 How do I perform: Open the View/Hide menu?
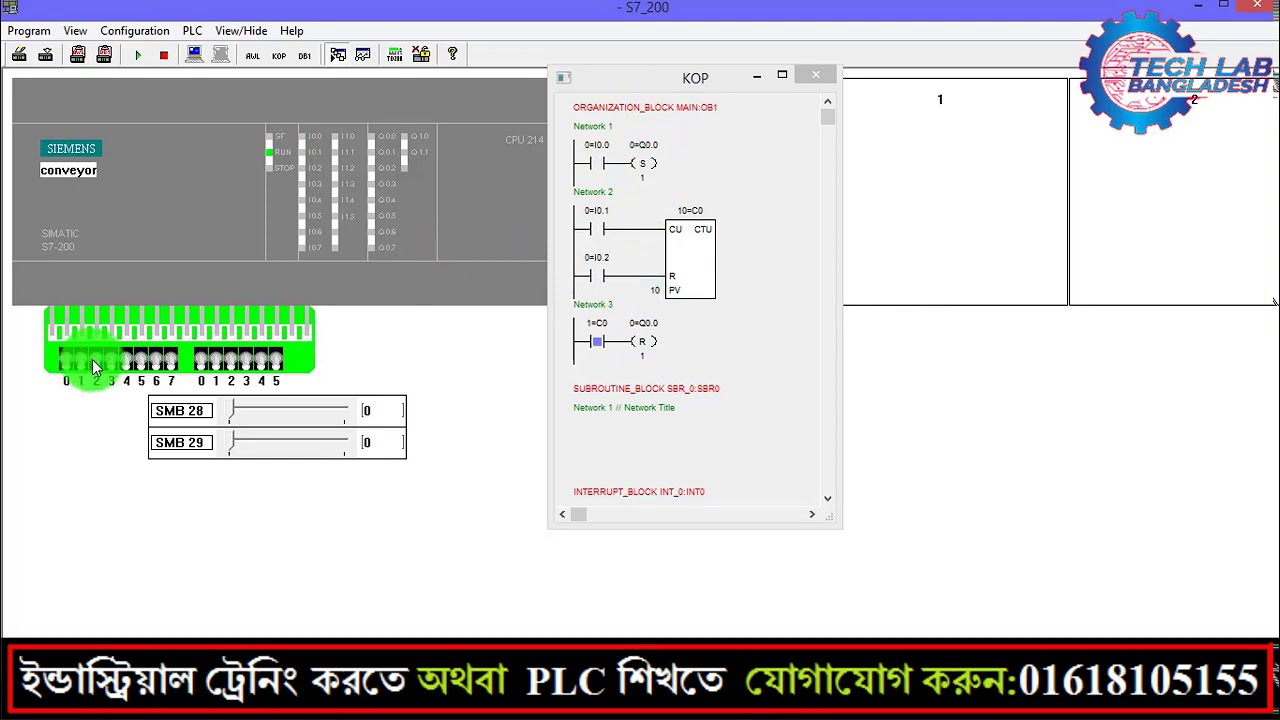coord(241,31)
